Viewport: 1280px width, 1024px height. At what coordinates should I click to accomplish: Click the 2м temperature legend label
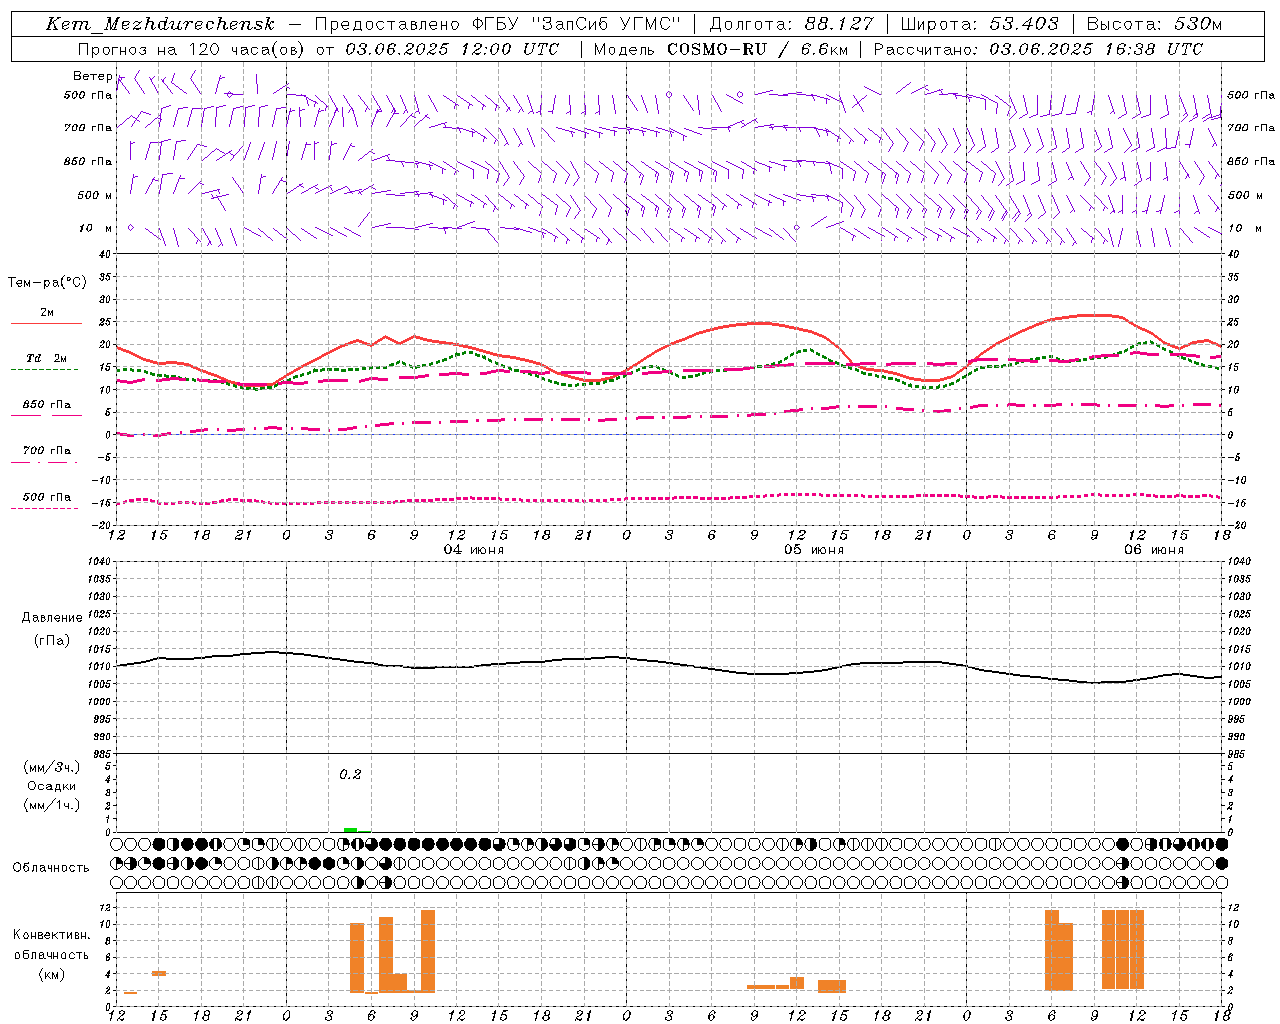tap(47, 312)
